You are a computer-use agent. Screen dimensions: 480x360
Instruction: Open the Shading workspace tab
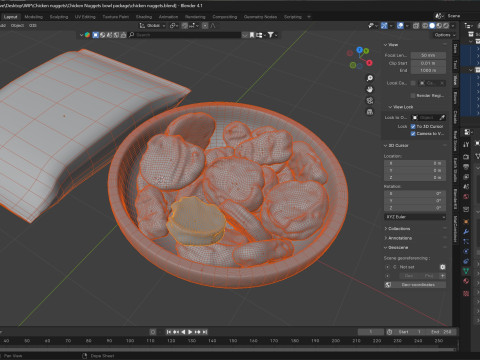[144, 17]
